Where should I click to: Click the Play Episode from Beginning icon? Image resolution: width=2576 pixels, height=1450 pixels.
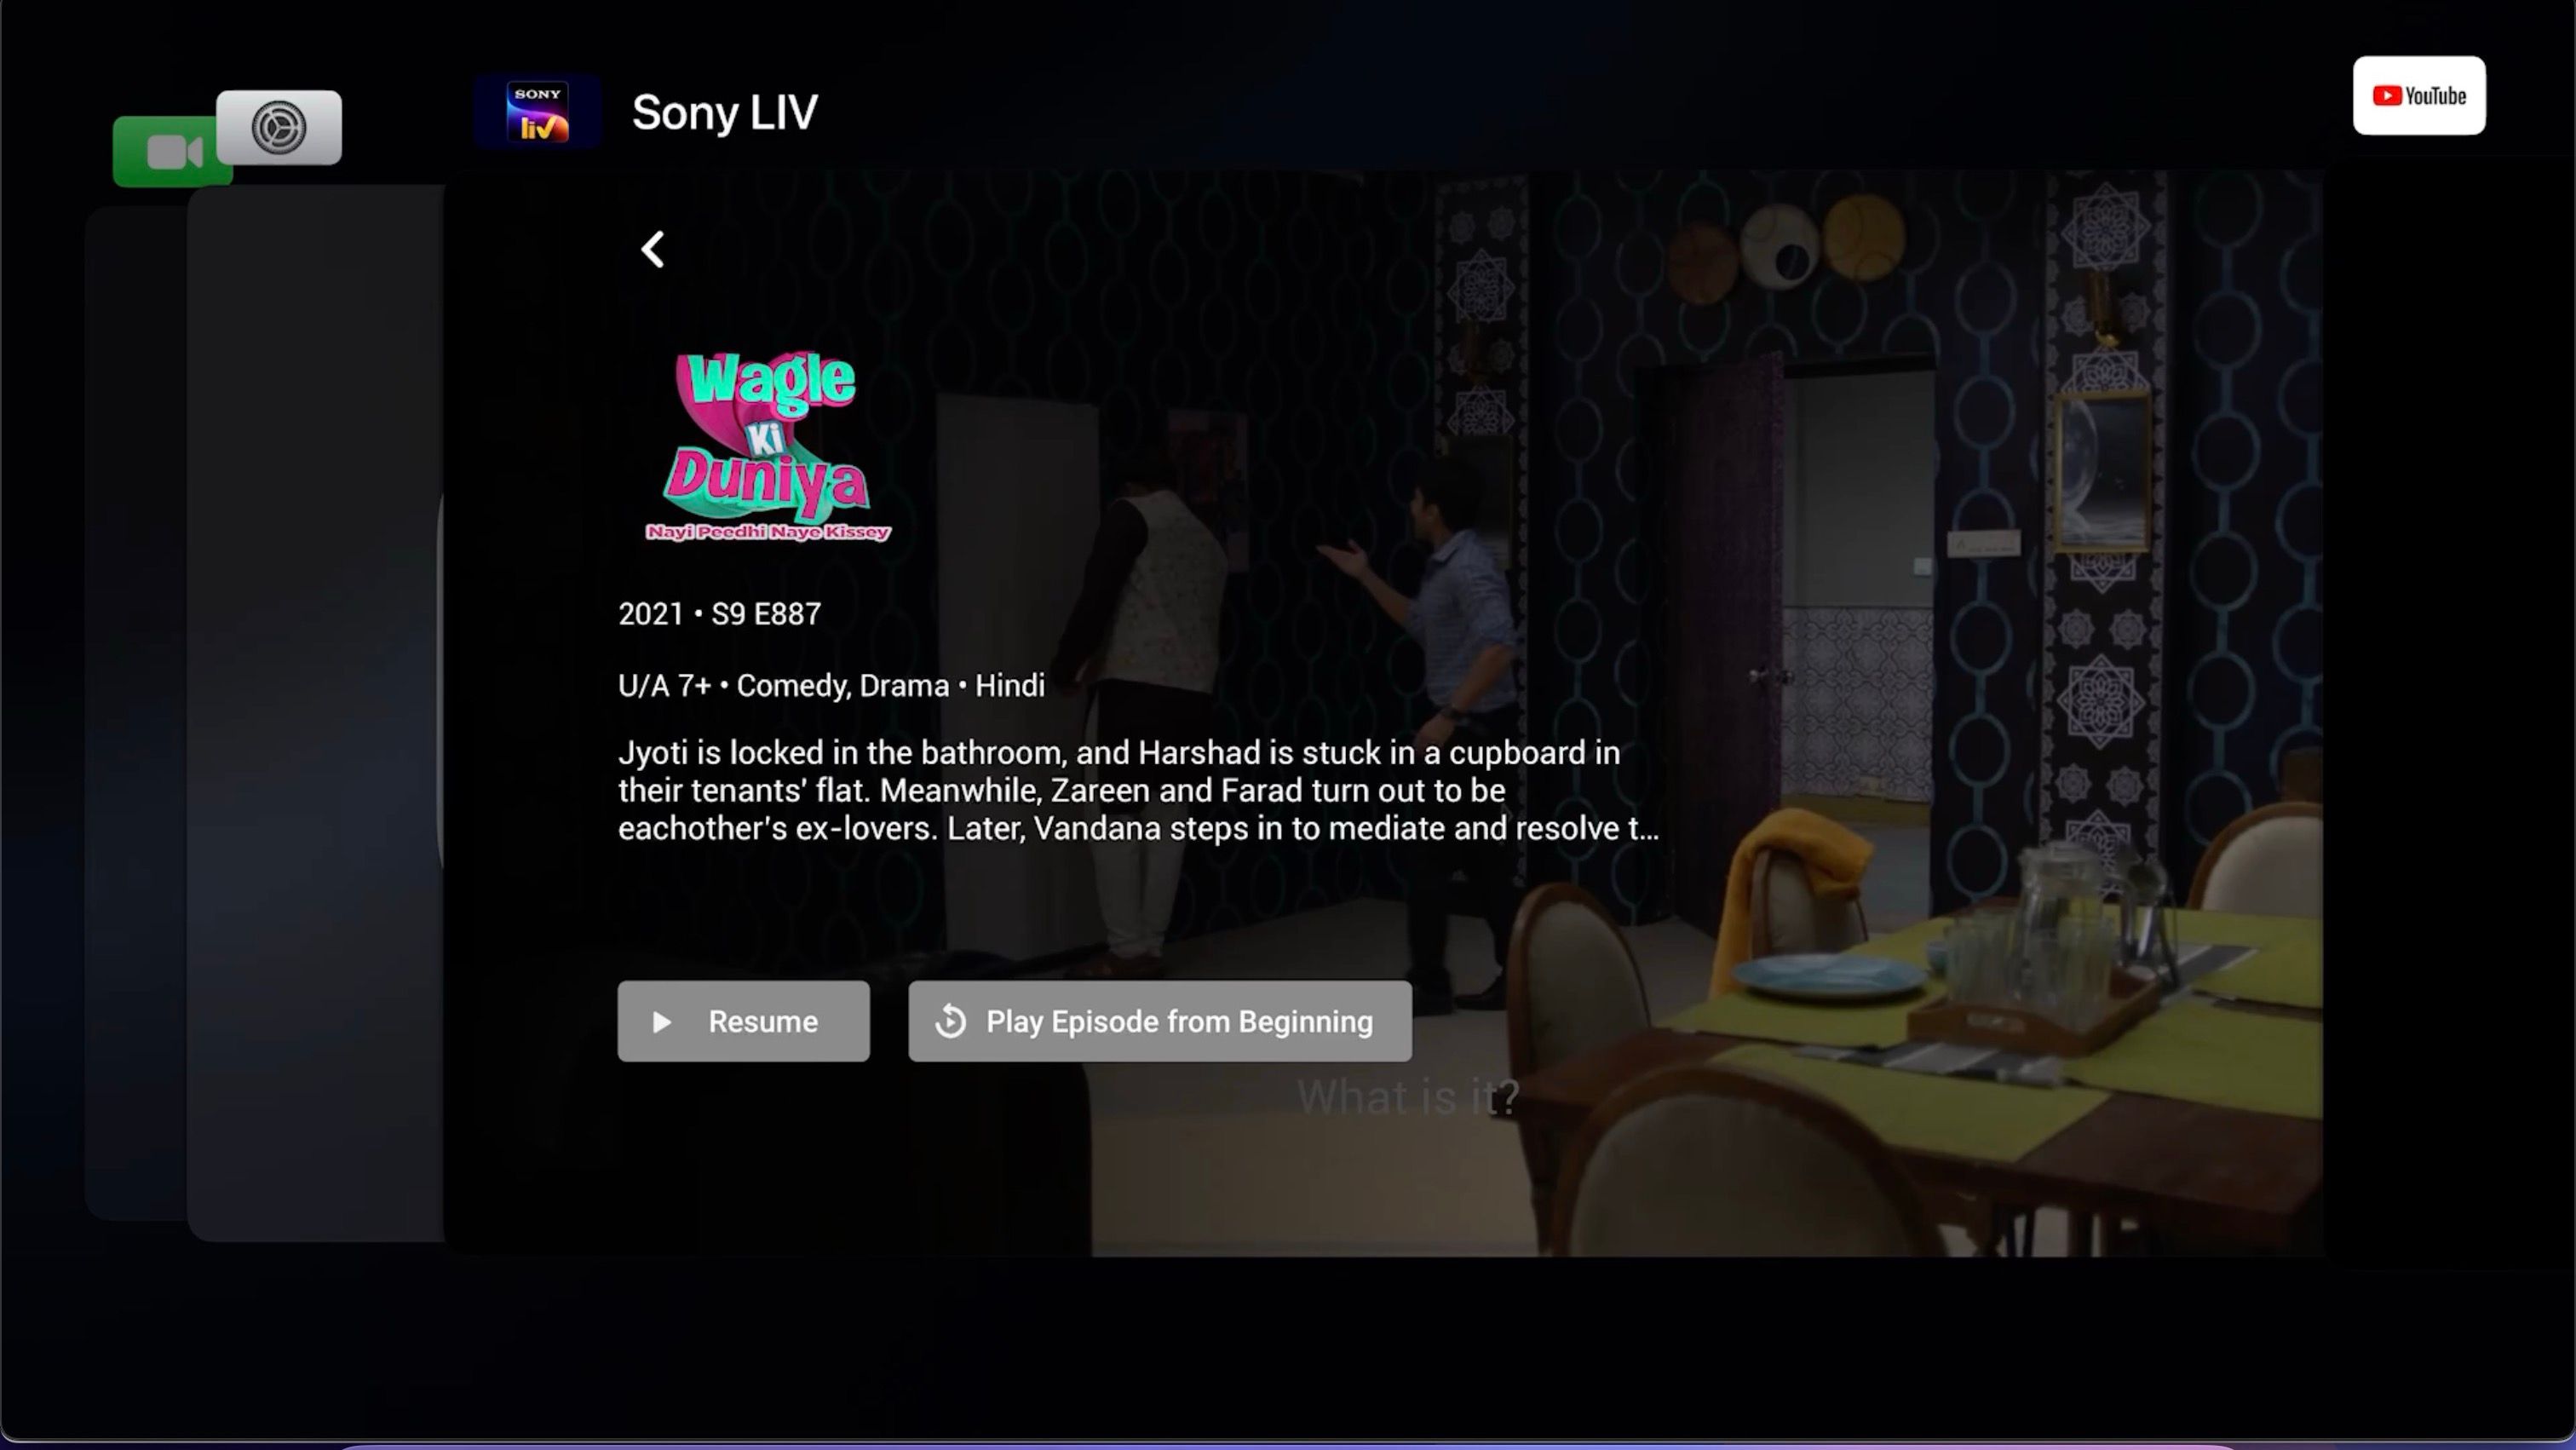tap(952, 1021)
